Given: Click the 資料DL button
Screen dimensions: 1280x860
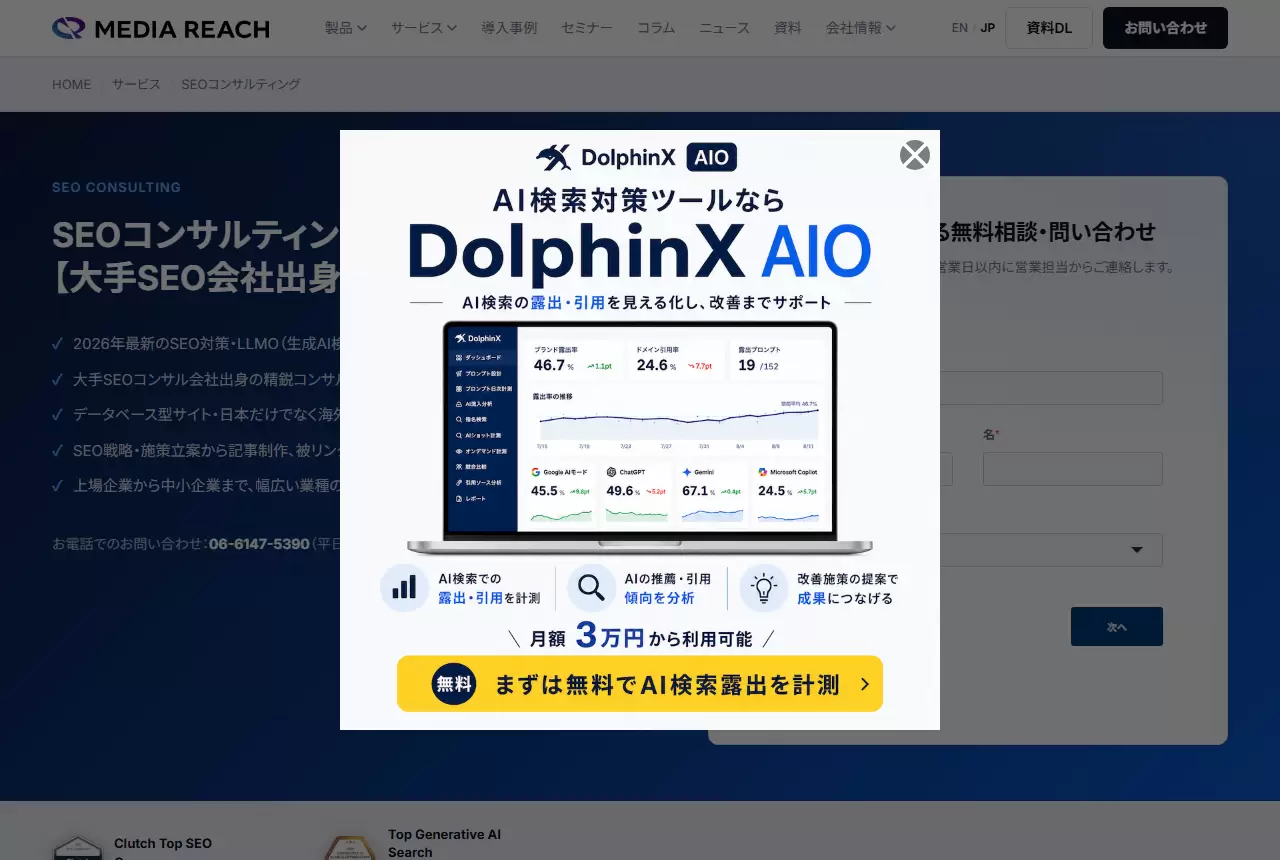Looking at the screenshot, I should click(1049, 28).
